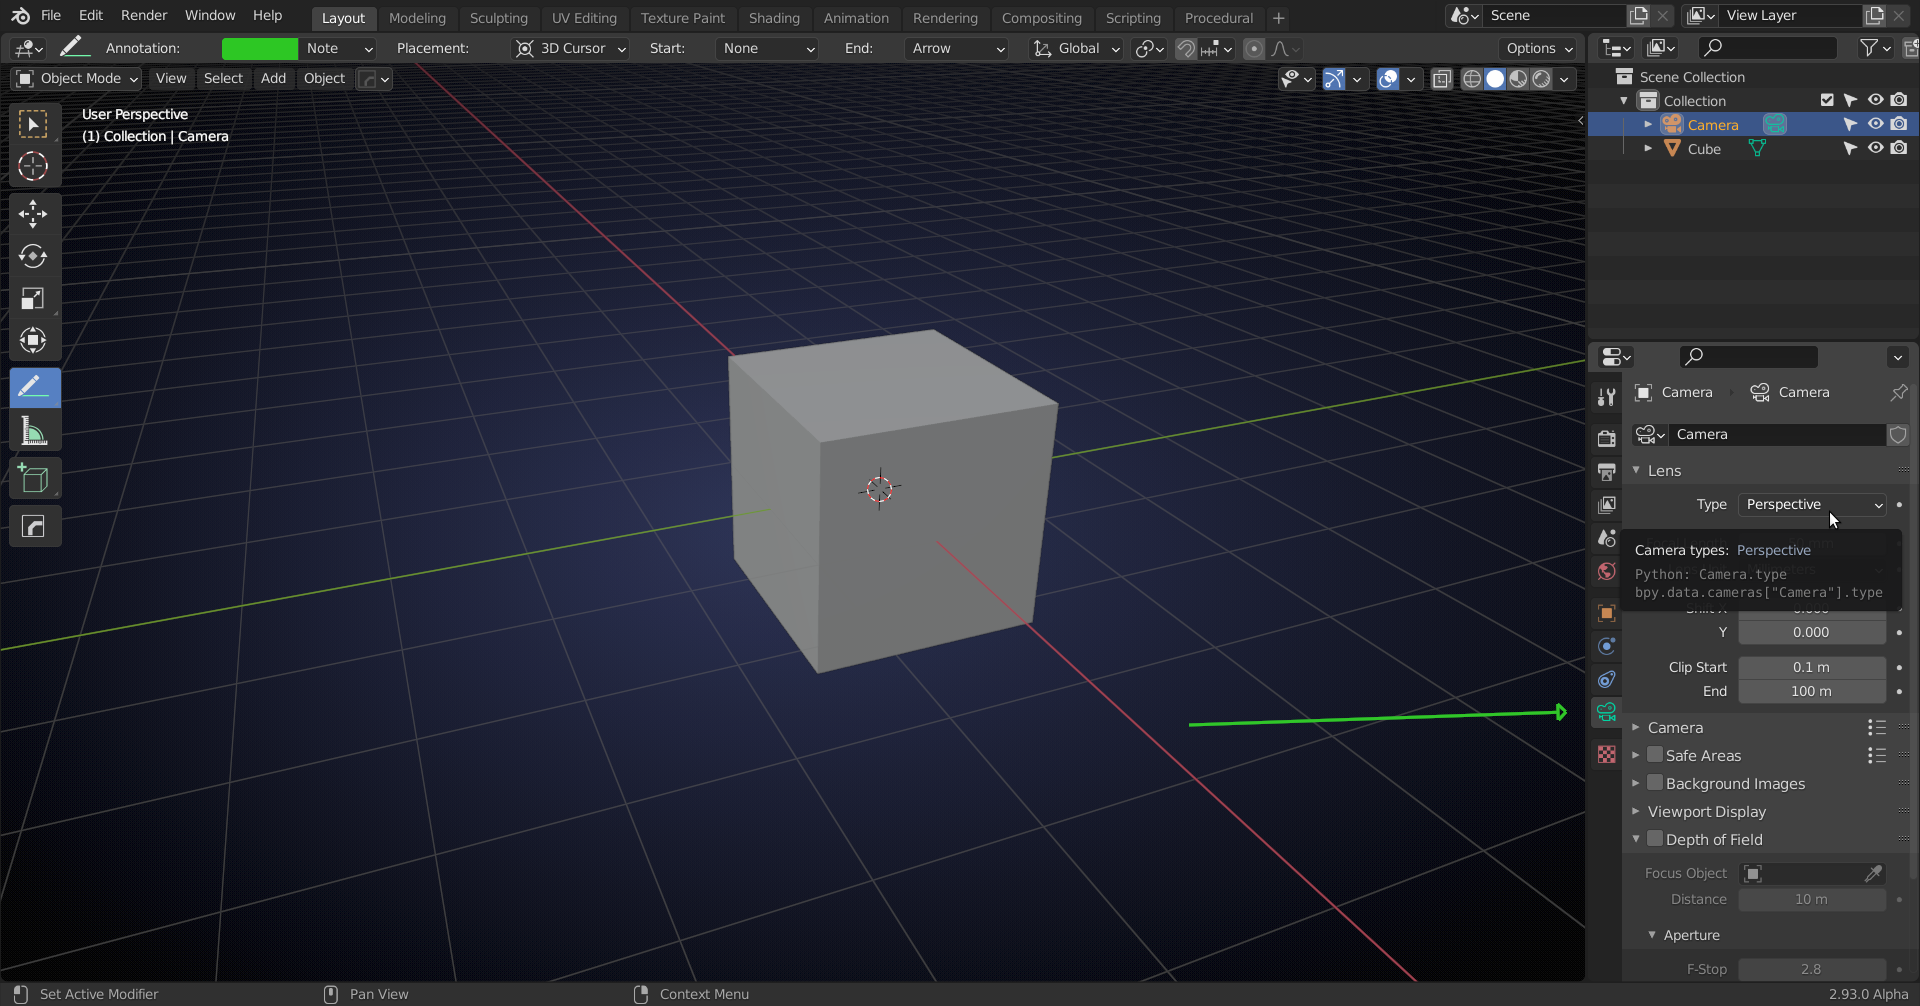Enable the Safe Areas checkbox

point(1655,755)
